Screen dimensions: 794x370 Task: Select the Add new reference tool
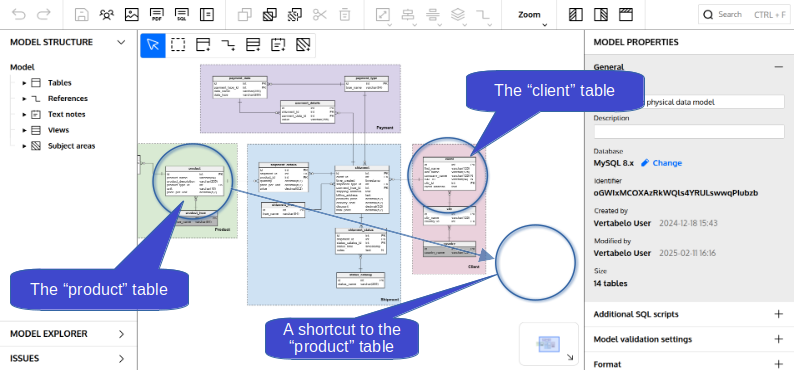(228, 45)
